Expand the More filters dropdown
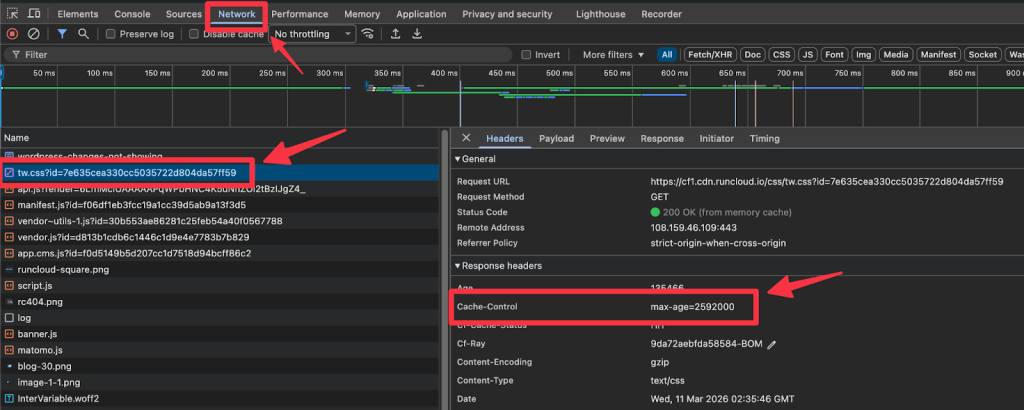 (614, 55)
